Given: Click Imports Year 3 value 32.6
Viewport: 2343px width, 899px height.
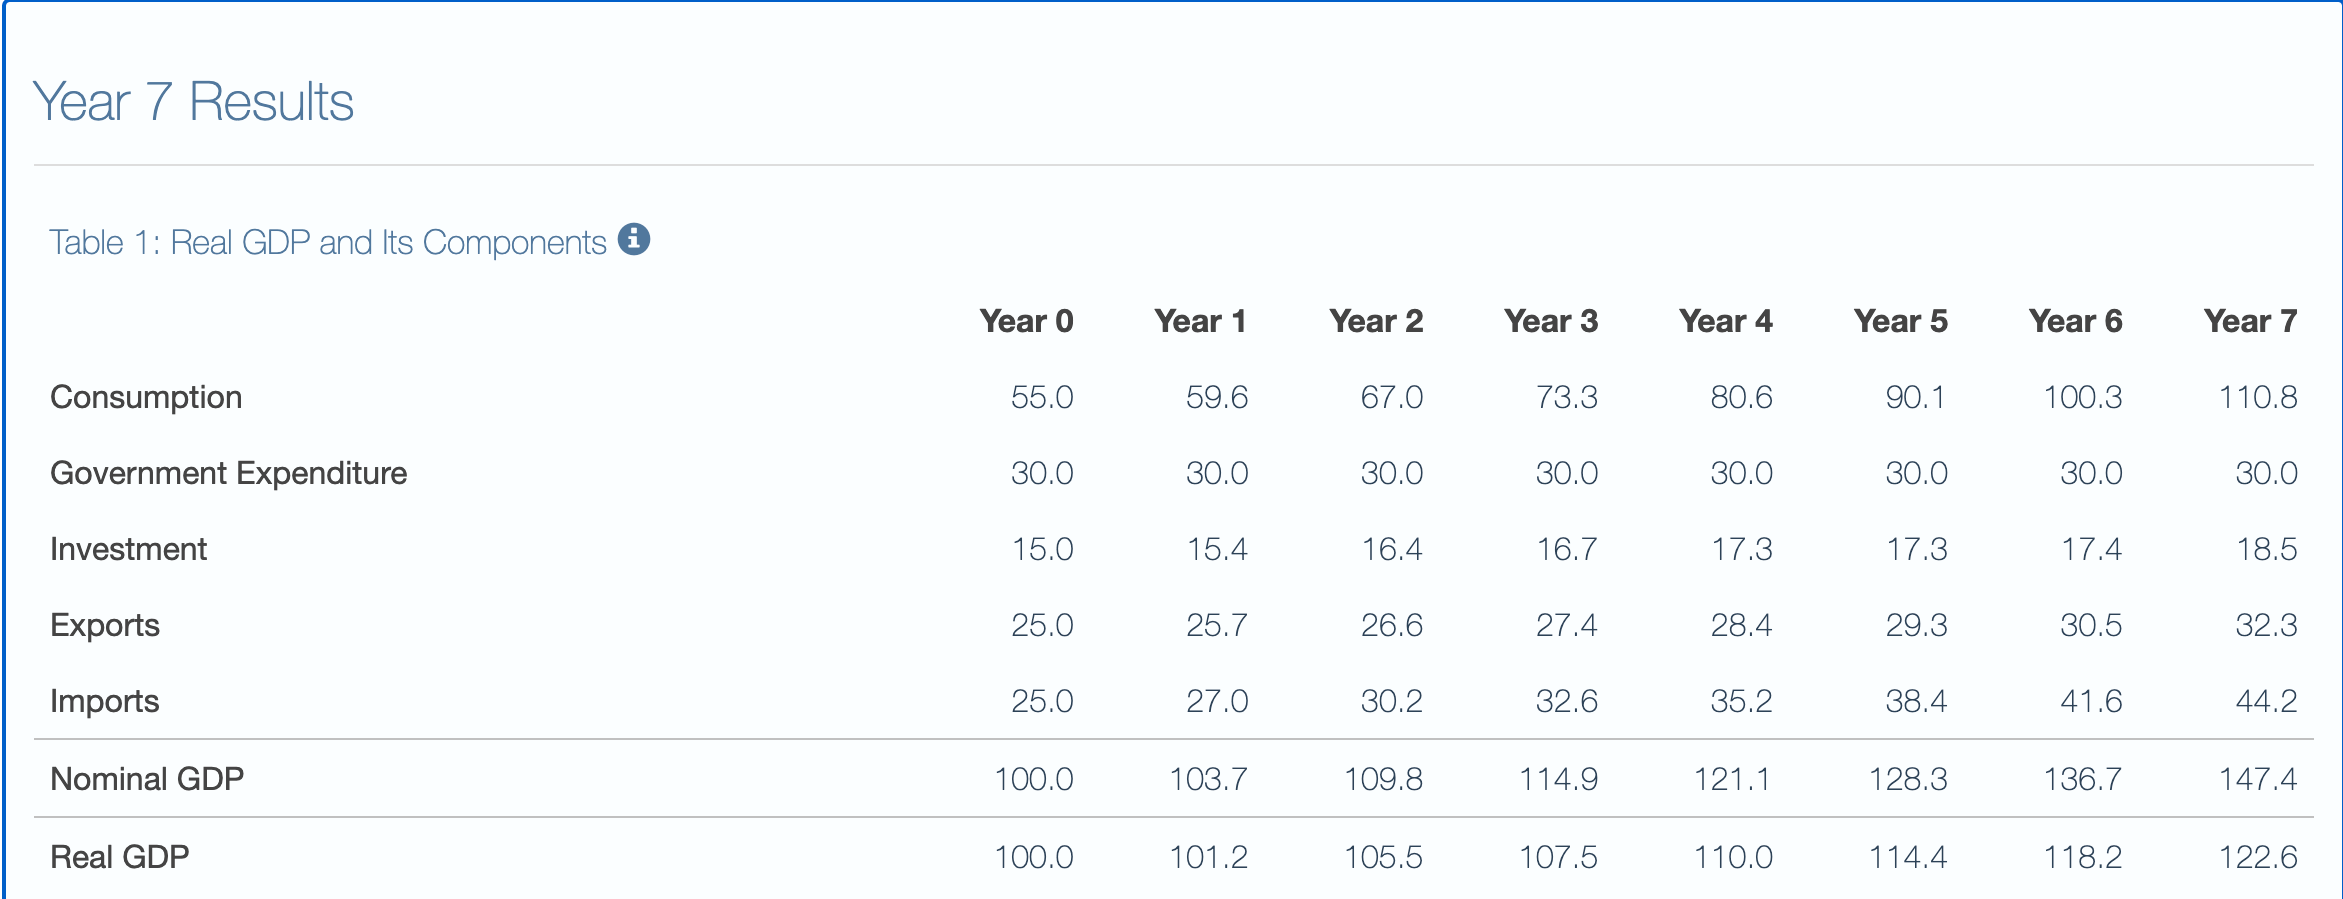Looking at the screenshot, I should pos(1567,701).
